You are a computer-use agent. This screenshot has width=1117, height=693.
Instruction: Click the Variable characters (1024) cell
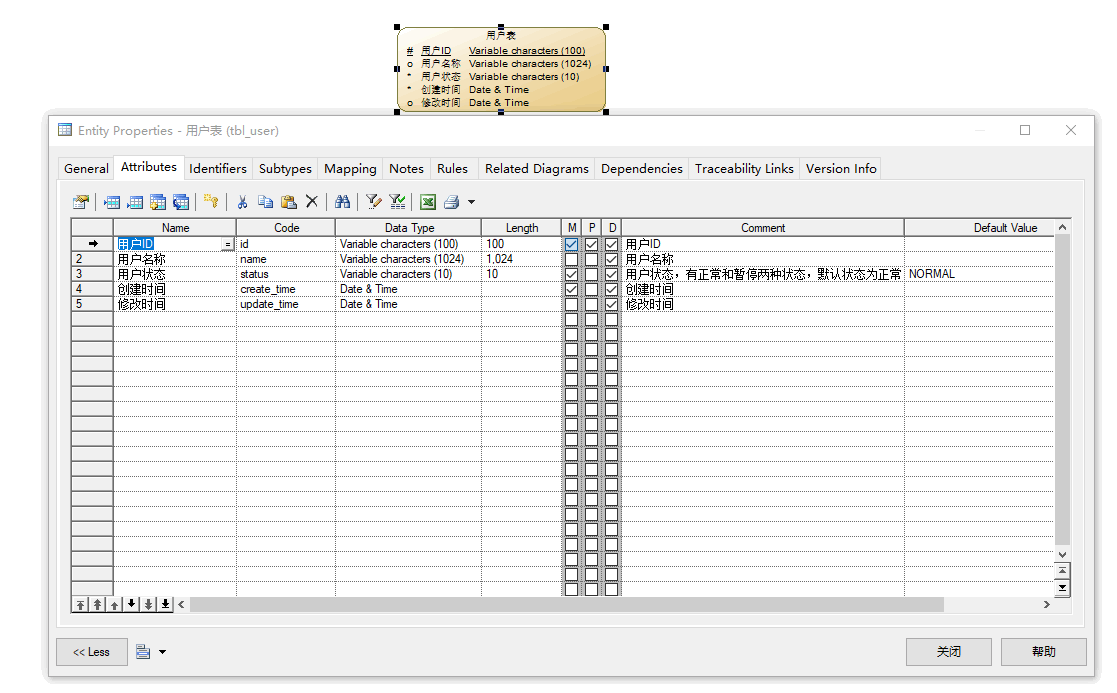[x=408, y=259]
